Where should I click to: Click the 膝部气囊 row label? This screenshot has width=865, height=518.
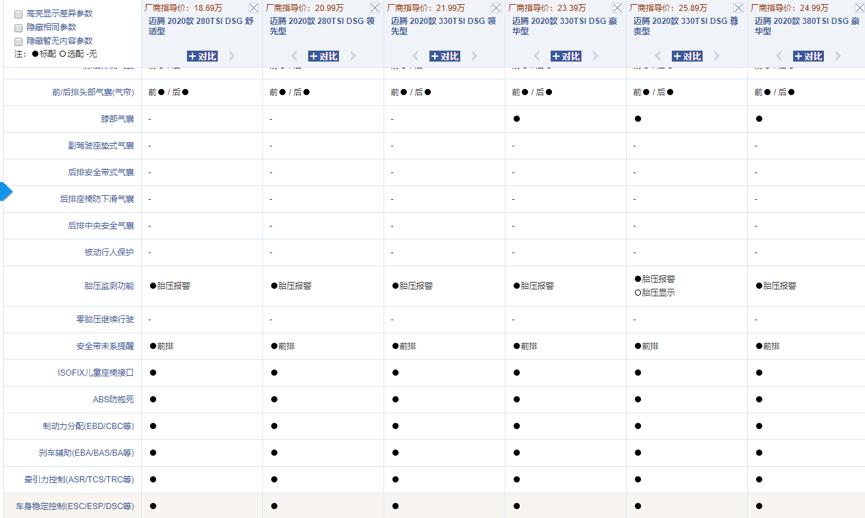pos(118,119)
